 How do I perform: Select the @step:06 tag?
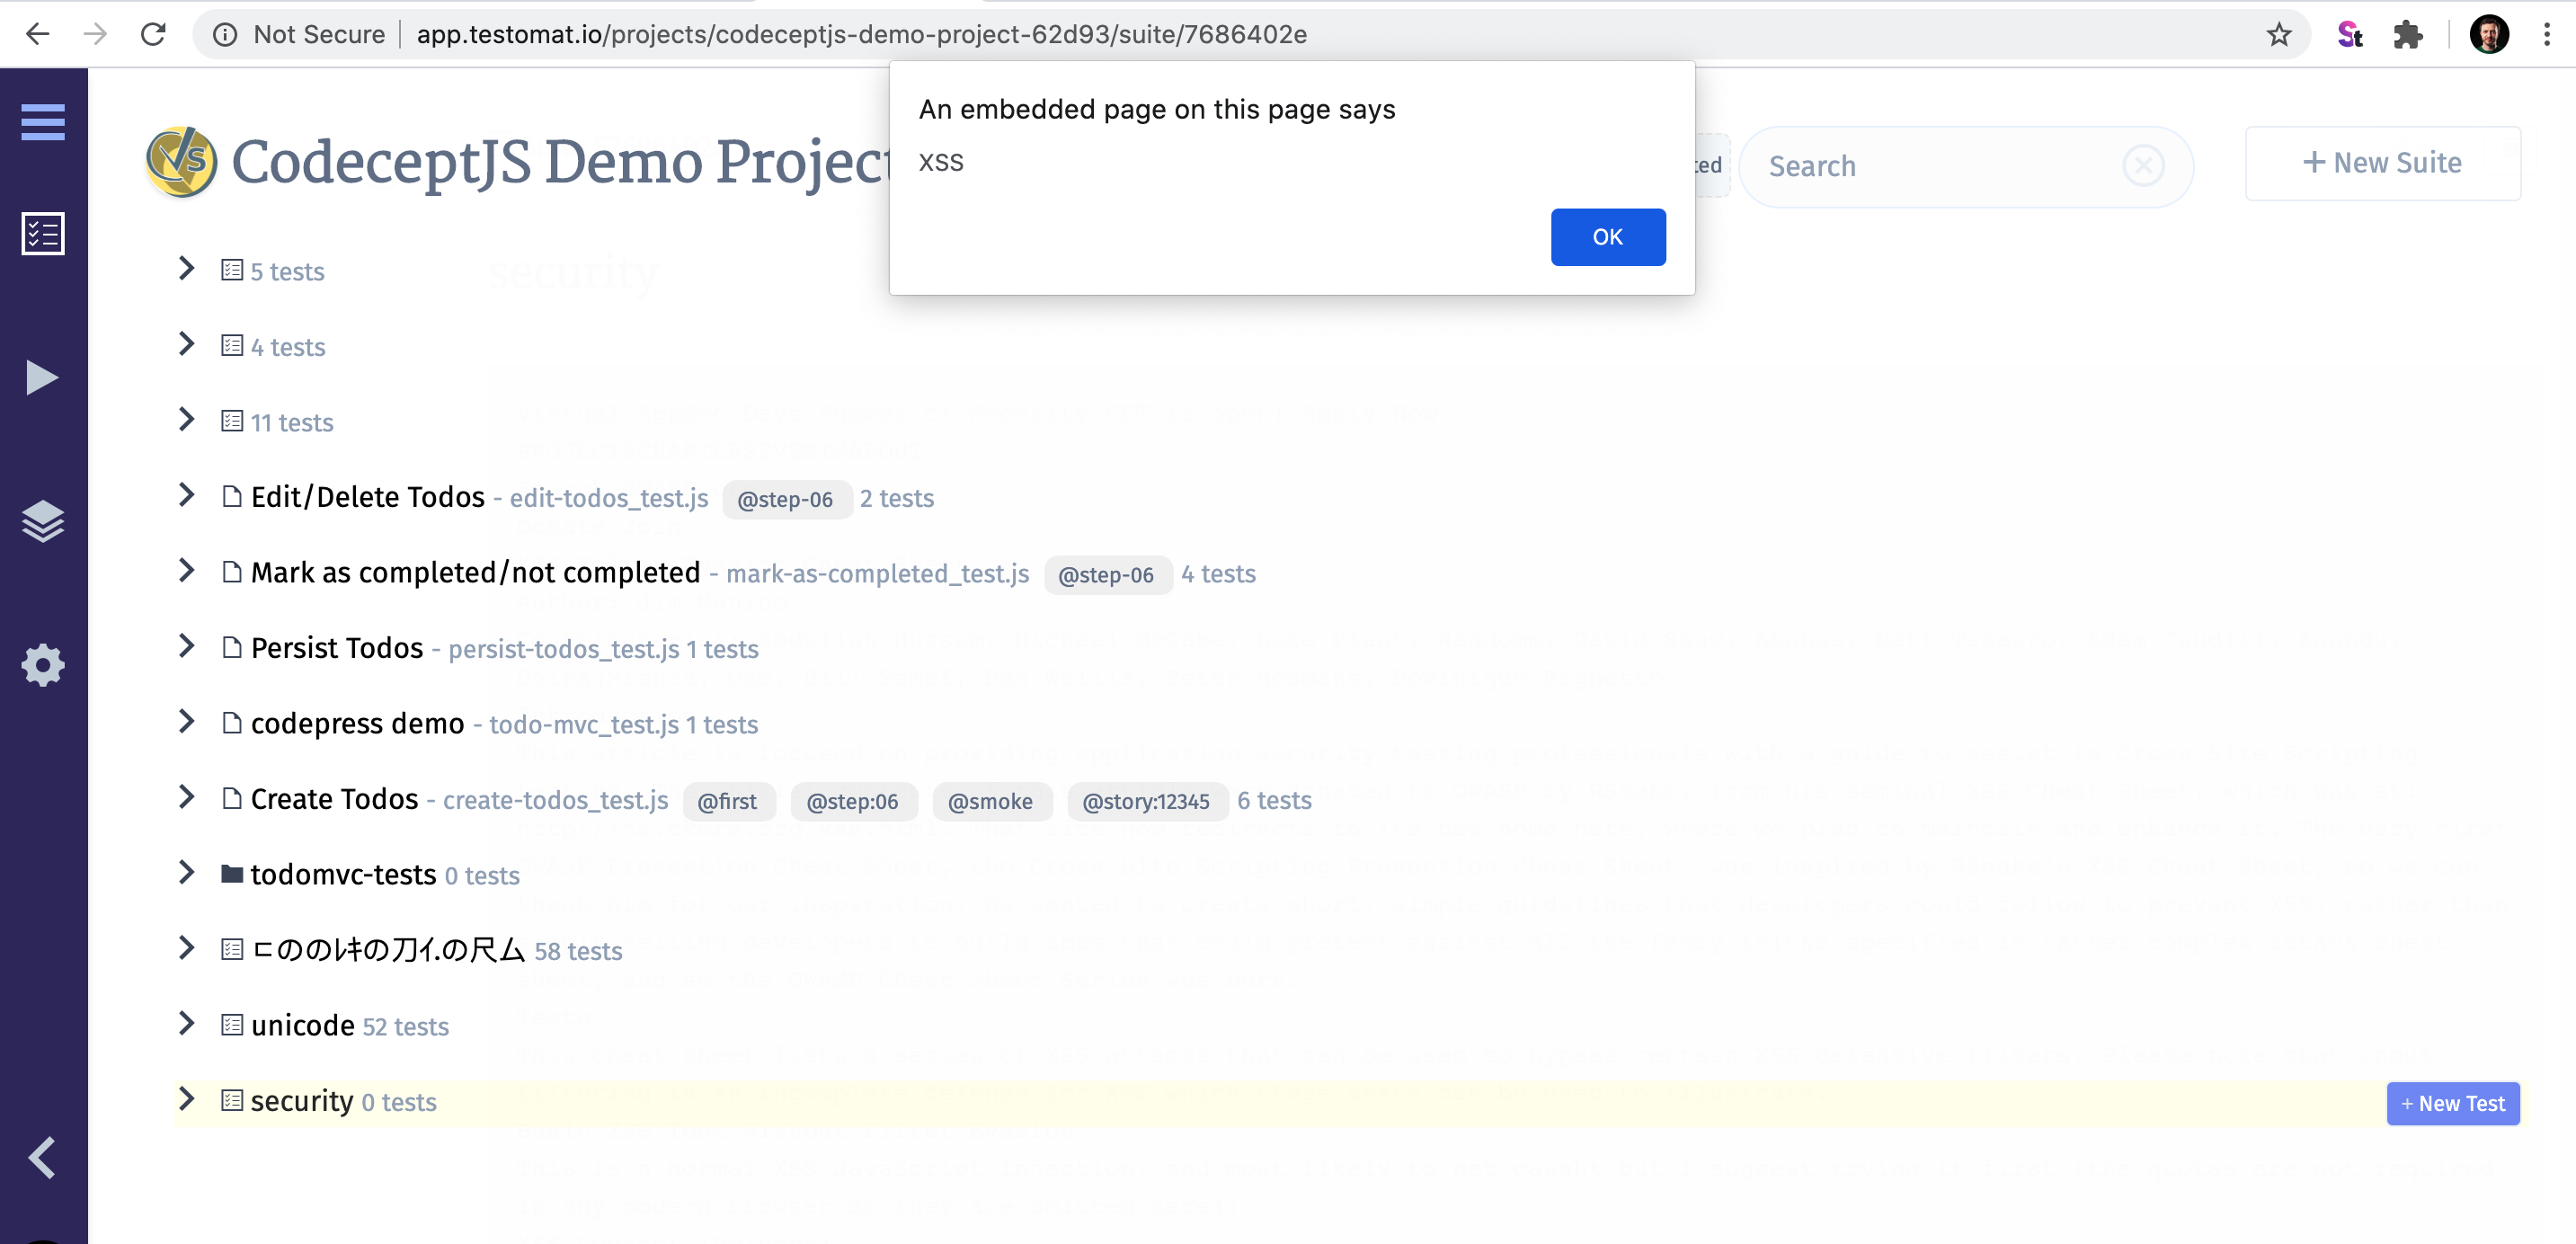click(852, 802)
